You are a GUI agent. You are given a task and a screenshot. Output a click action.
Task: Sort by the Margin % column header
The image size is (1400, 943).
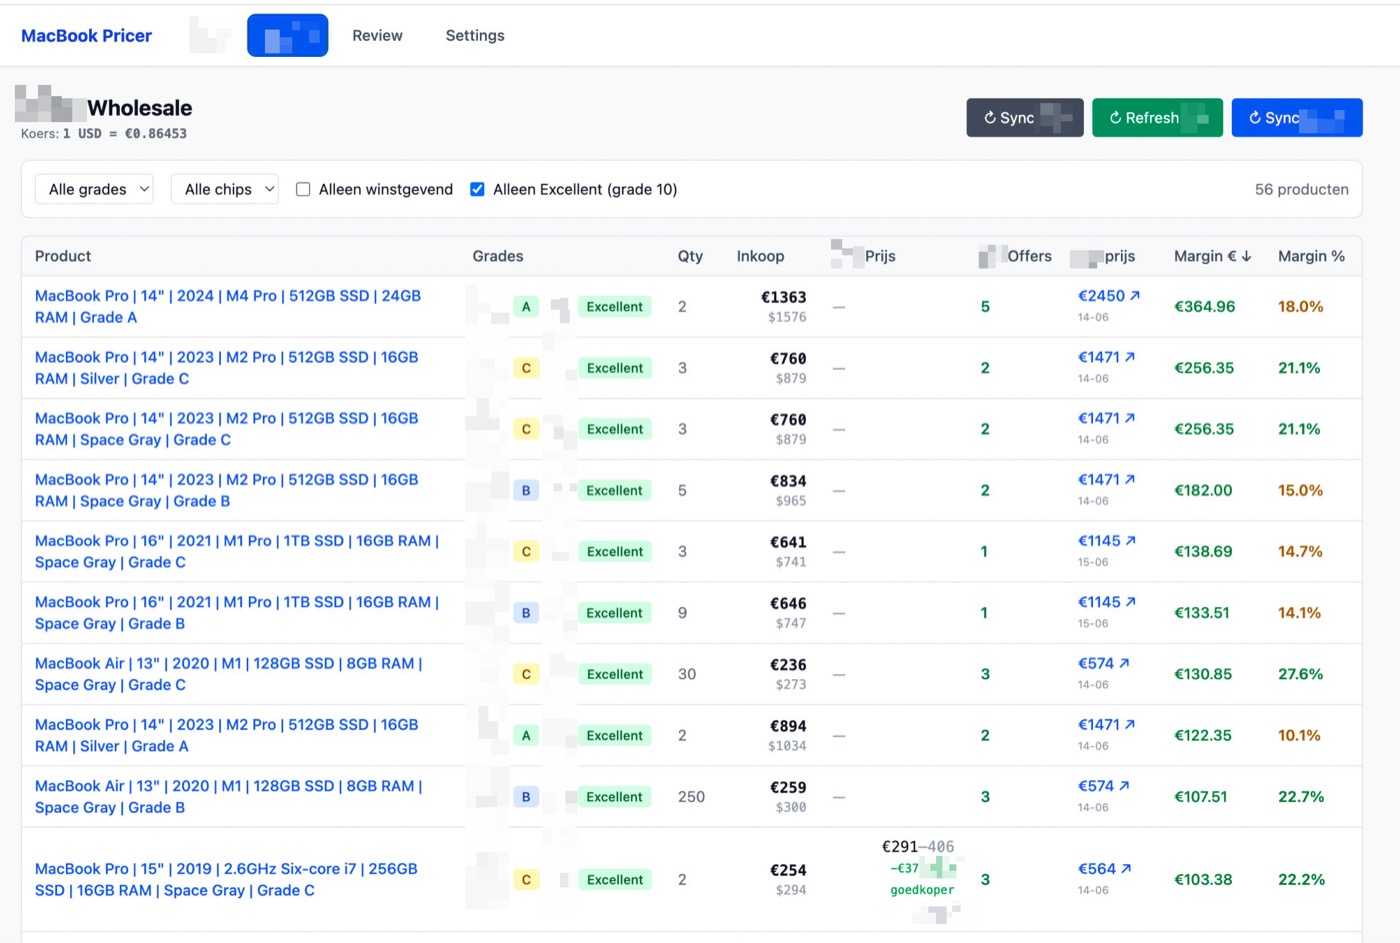pyautogui.click(x=1311, y=256)
